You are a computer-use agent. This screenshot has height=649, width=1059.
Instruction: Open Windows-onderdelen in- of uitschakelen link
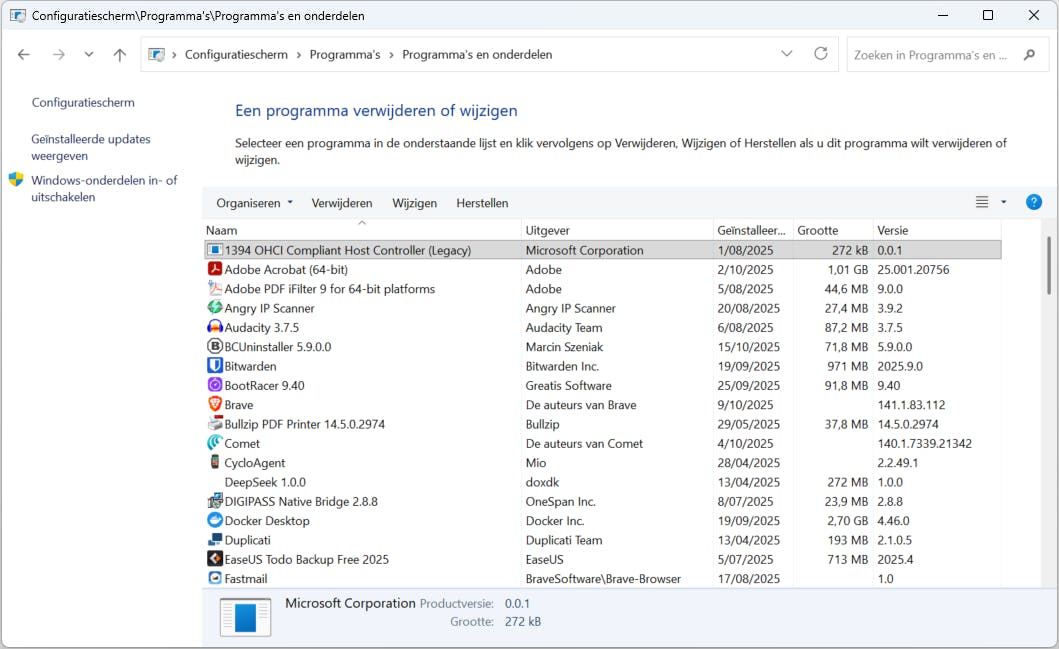tap(104, 188)
